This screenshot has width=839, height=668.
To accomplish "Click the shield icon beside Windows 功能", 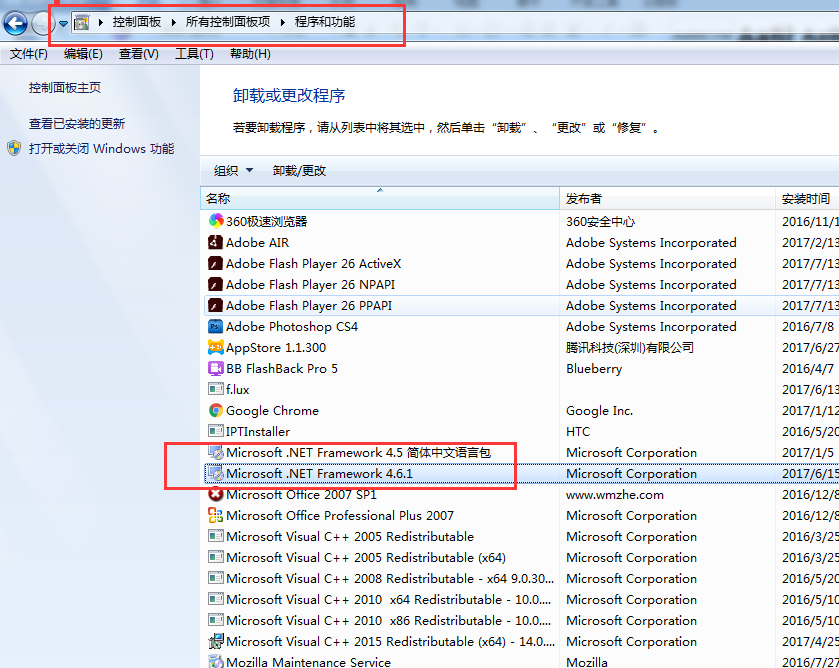I will (14, 148).
